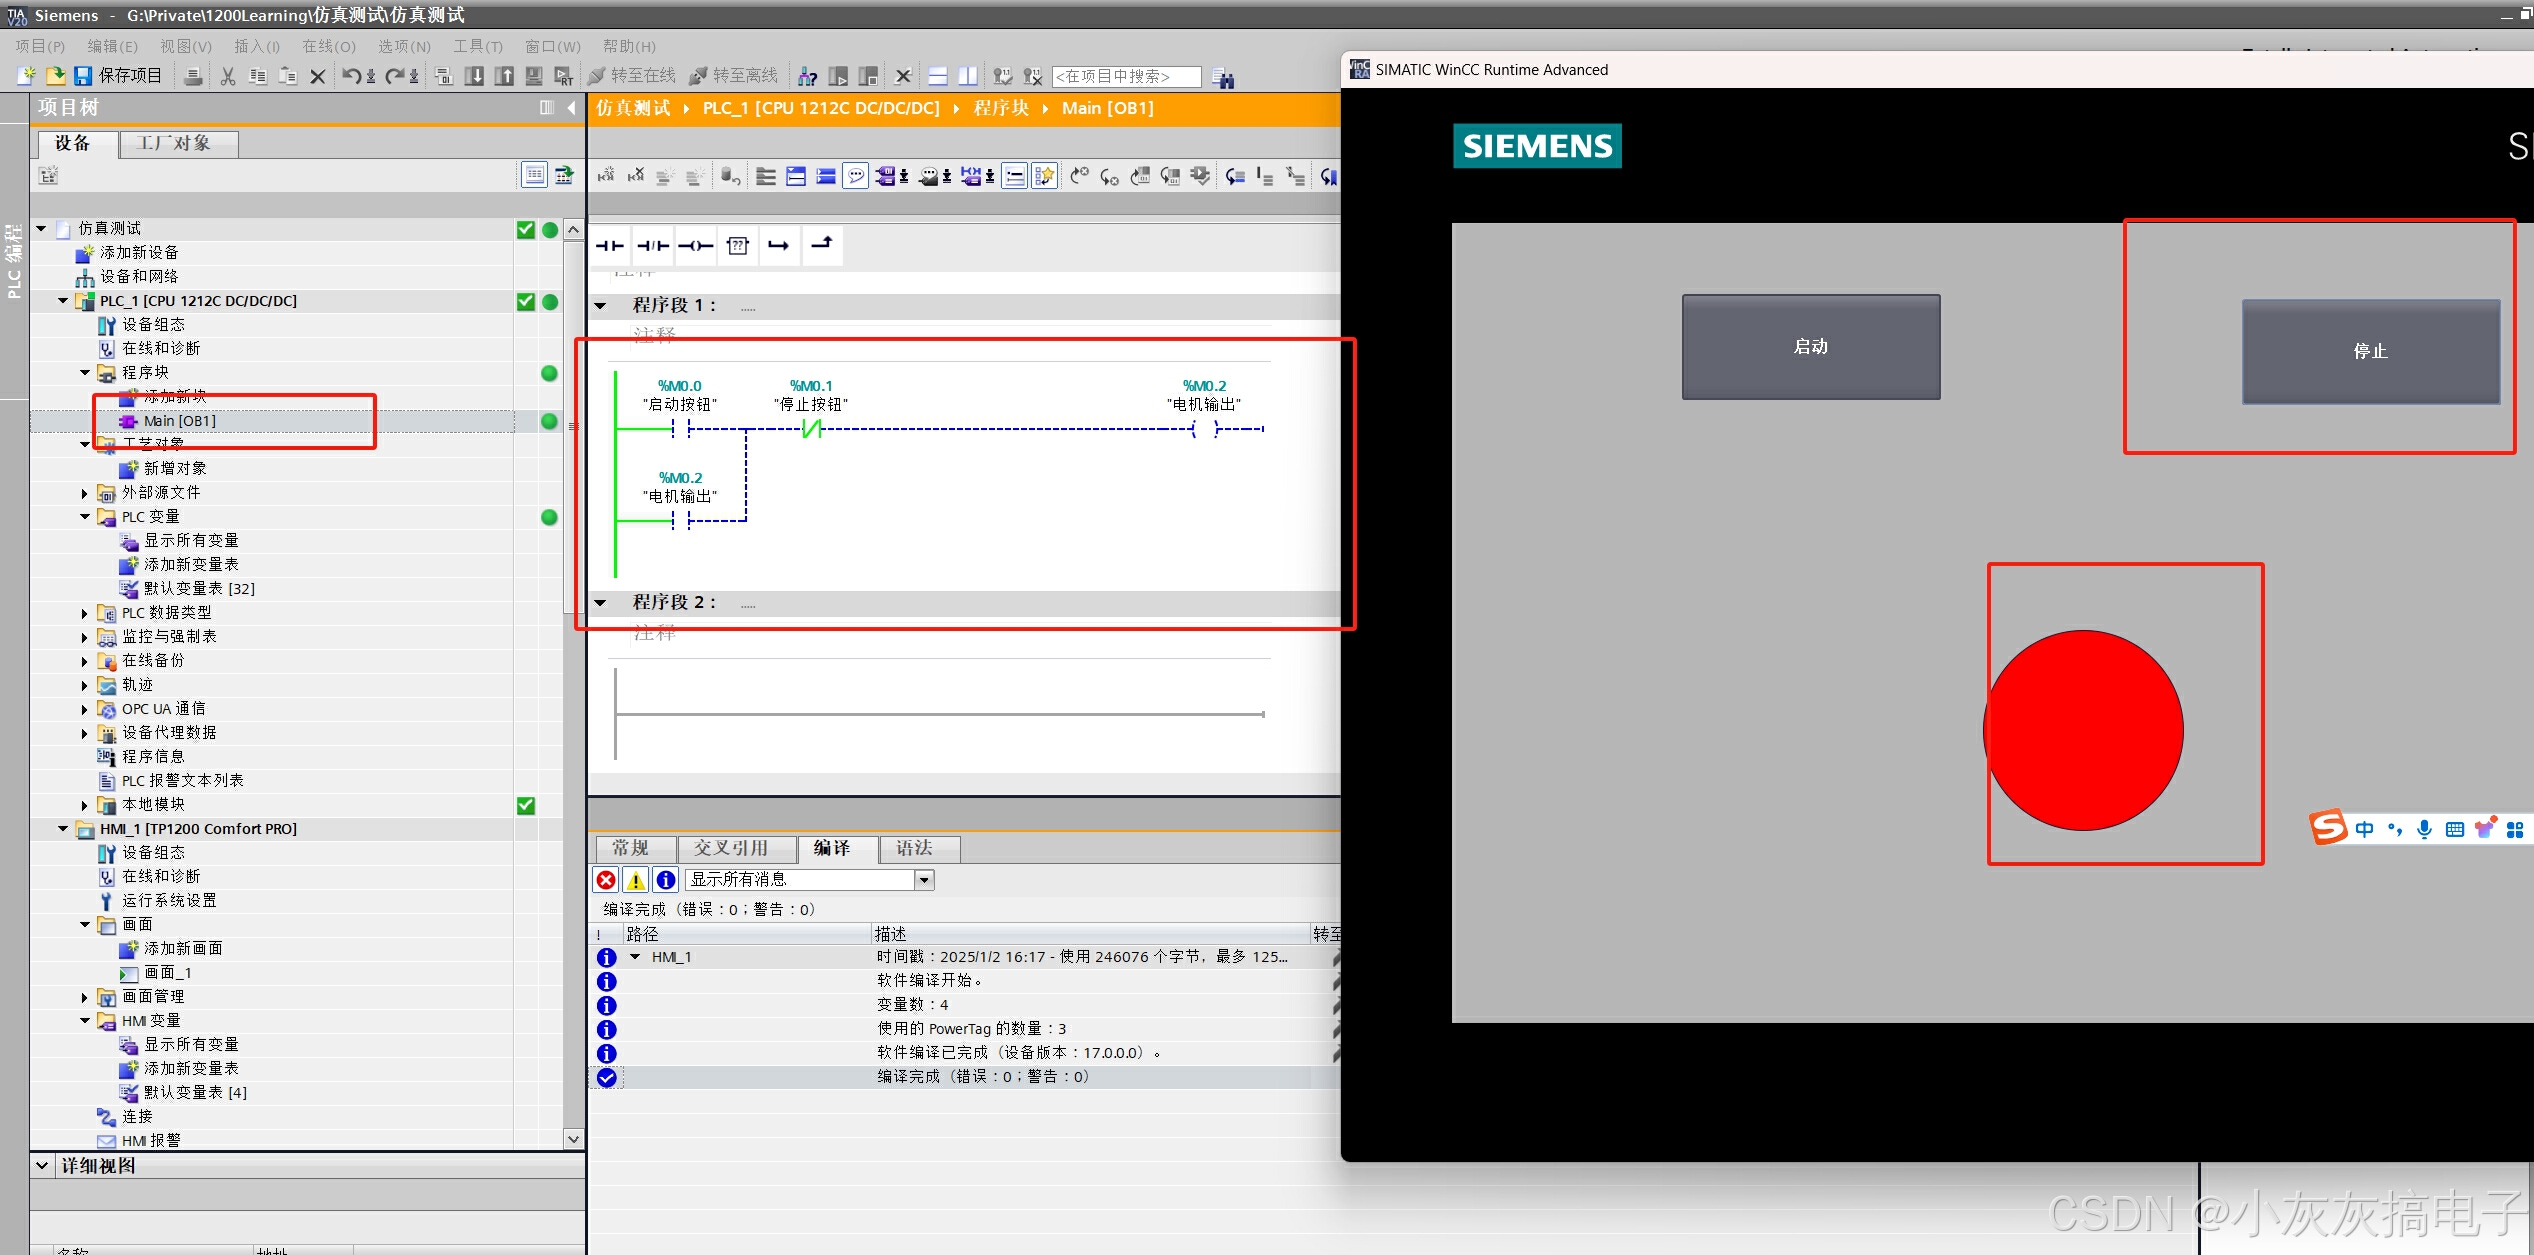The height and width of the screenshot is (1255, 2534).
Task: Toggle the information filter in compile messages
Action: point(666,880)
